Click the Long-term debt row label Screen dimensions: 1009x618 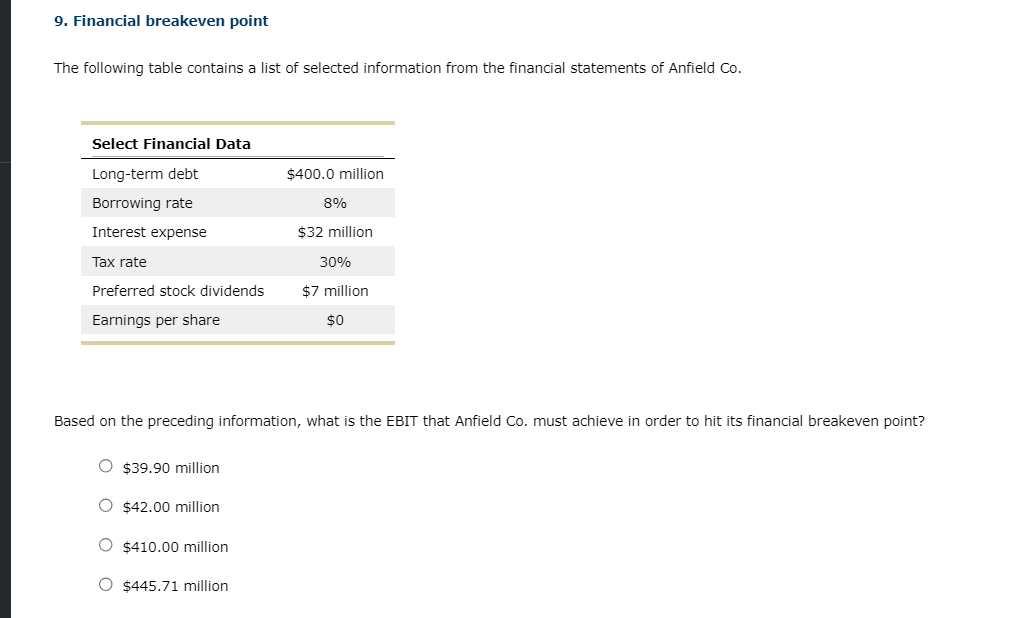pyautogui.click(x=145, y=174)
